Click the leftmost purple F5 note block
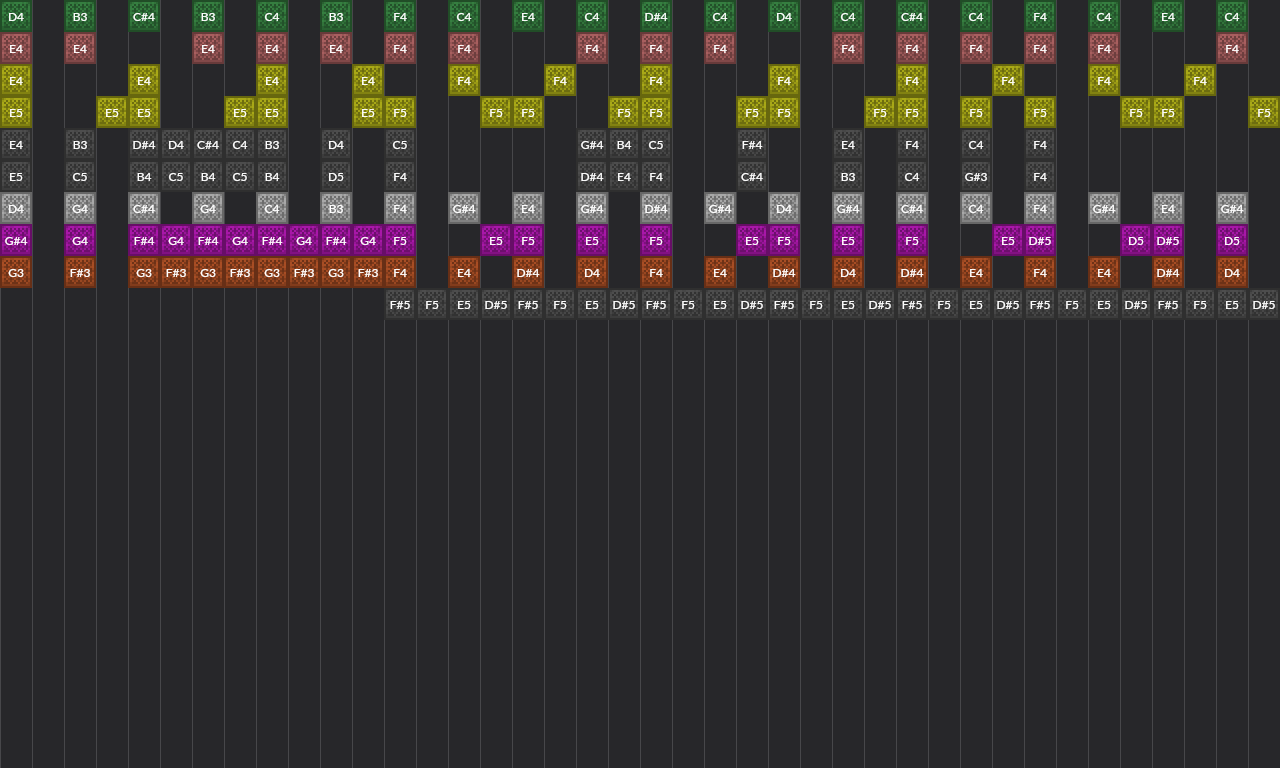 [x=400, y=241]
